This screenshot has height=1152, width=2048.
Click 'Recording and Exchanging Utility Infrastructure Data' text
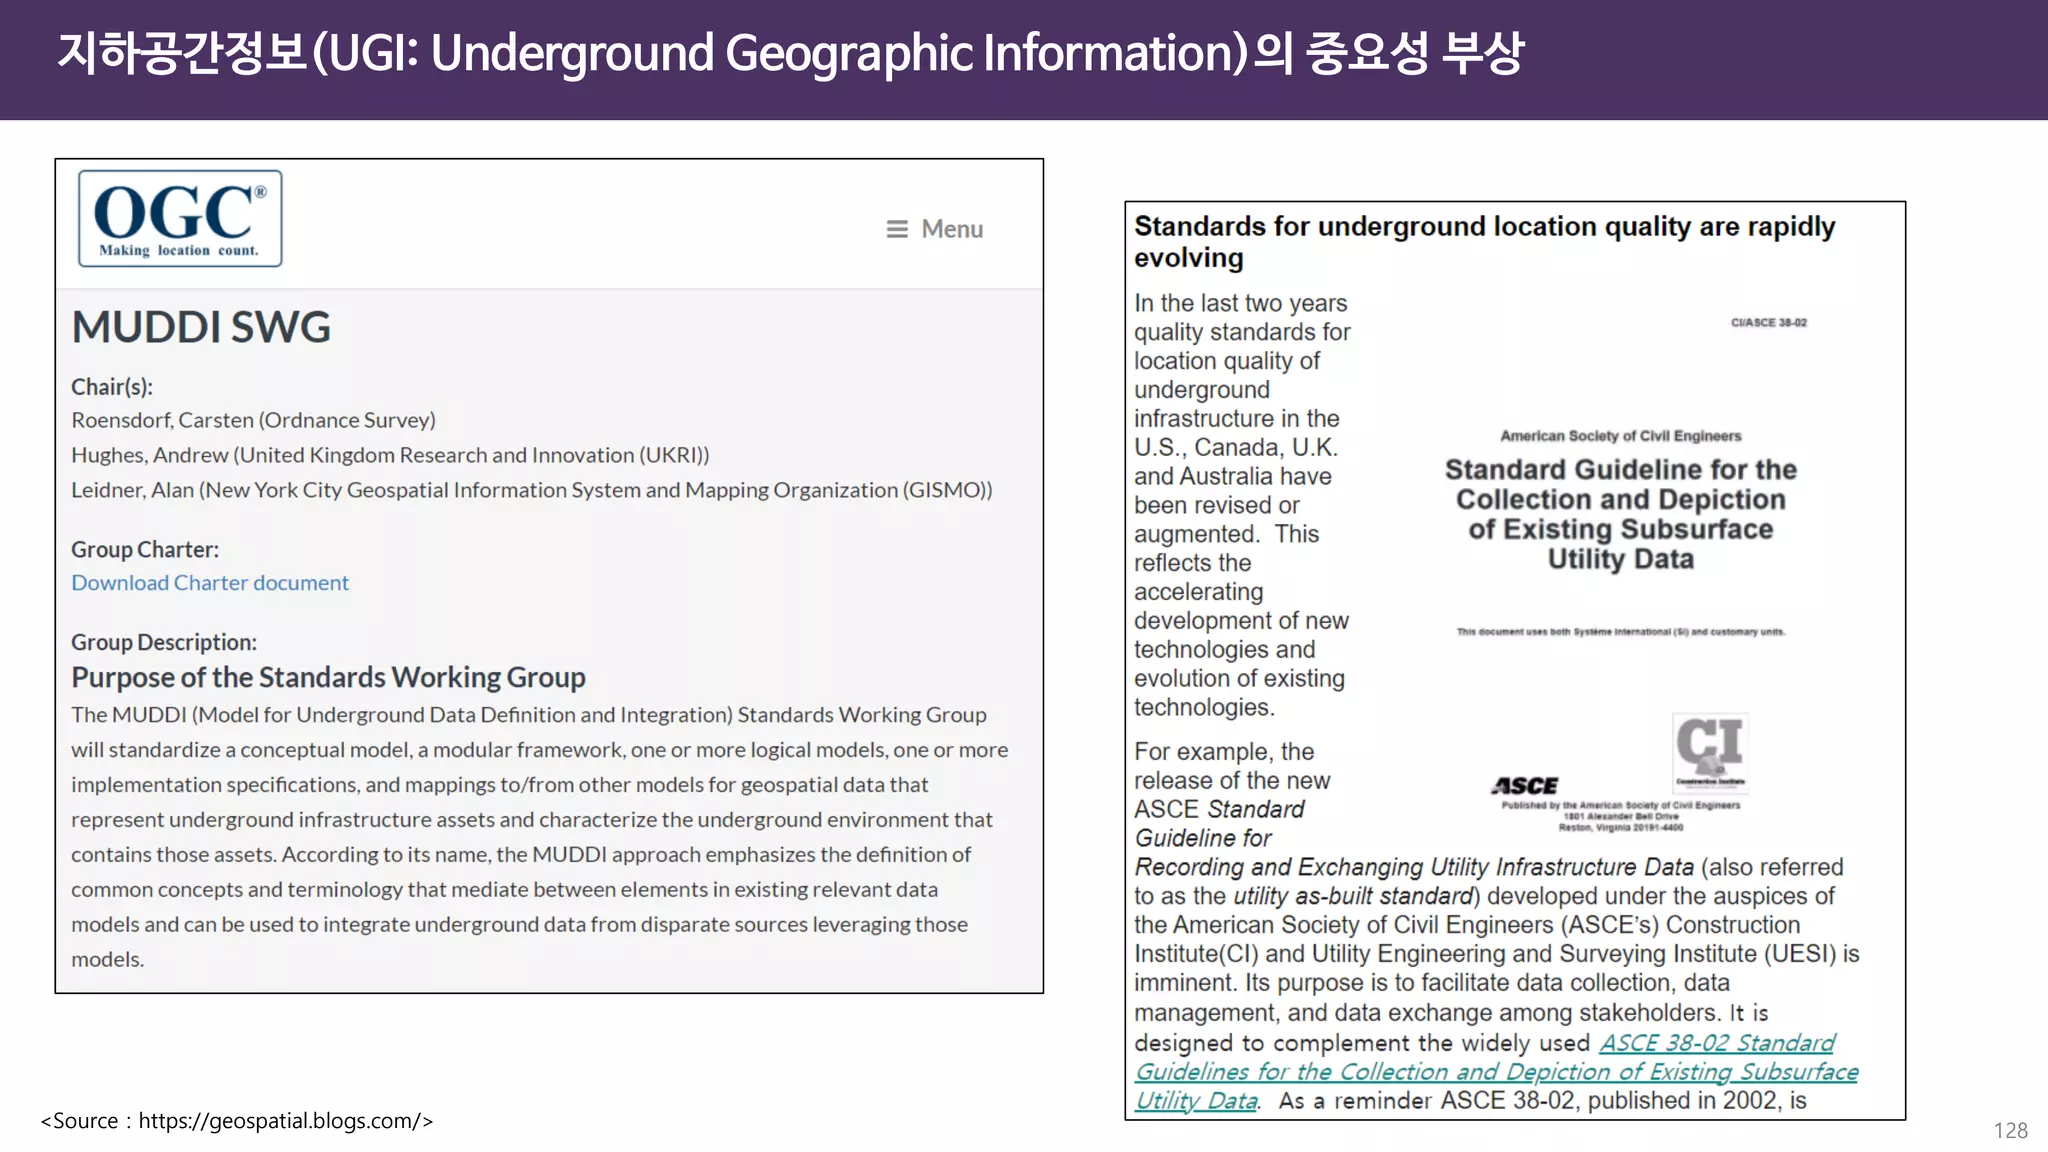click(1414, 867)
